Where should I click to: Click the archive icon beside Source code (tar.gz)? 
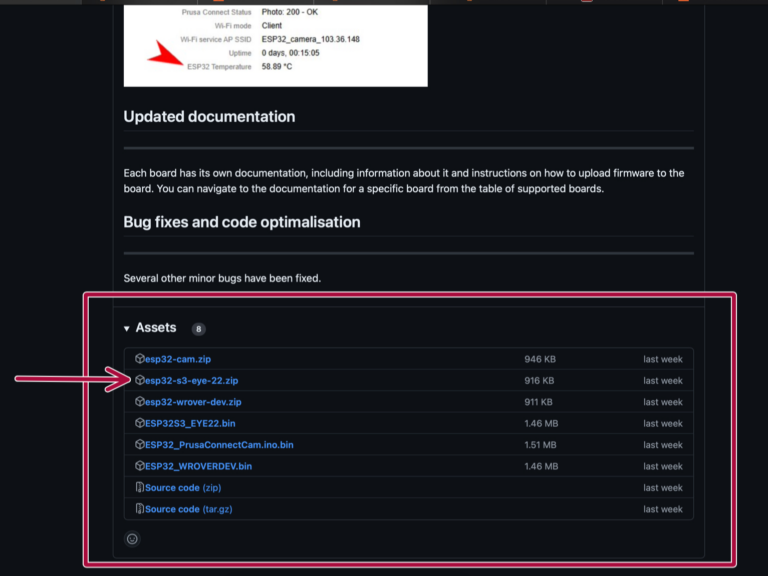point(140,509)
